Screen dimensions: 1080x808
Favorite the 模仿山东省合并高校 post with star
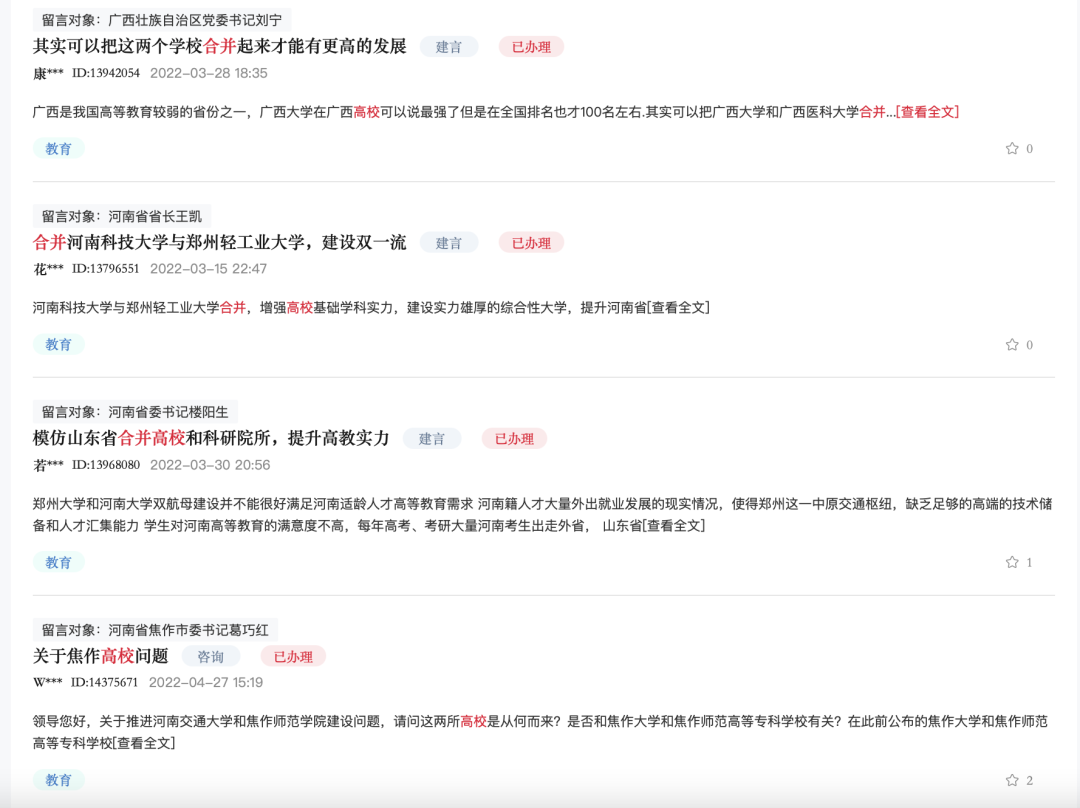pyautogui.click(x=1012, y=562)
